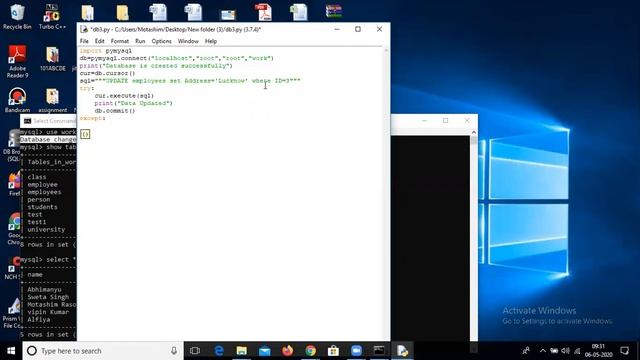Select the assignment desktop file
This screenshot has height=360, width=640.
(52, 100)
